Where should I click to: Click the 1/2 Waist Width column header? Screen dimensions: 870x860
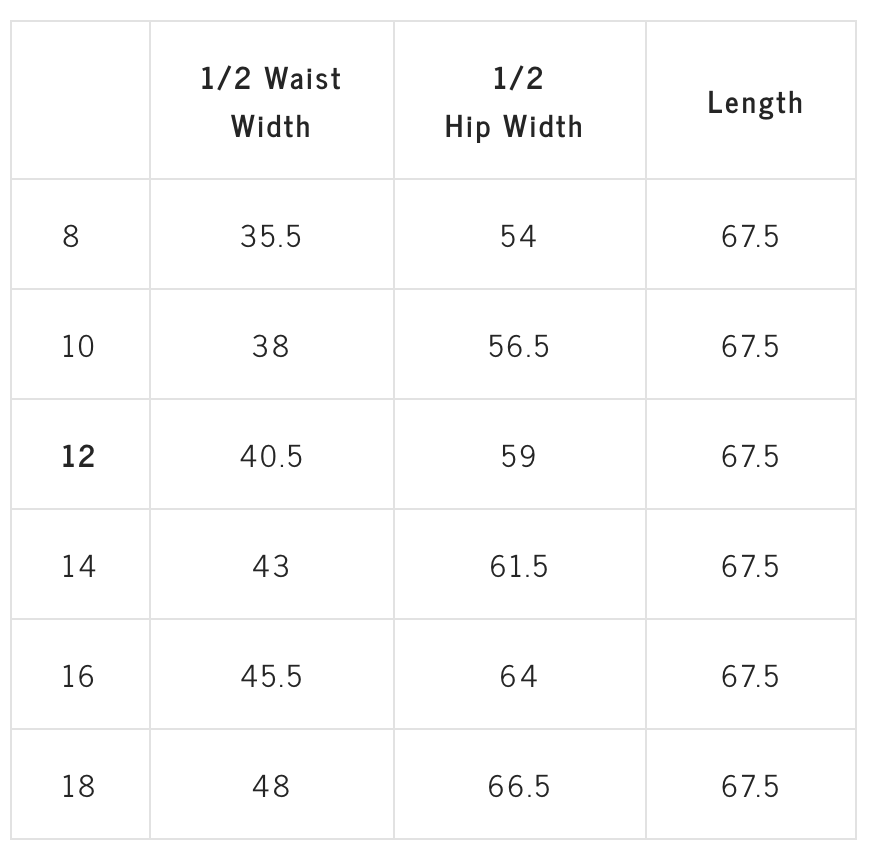tap(271, 102)
